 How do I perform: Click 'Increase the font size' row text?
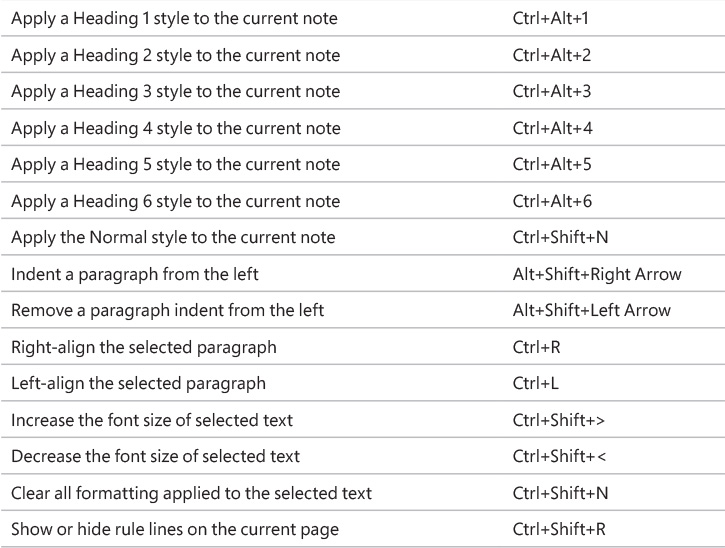152,420
